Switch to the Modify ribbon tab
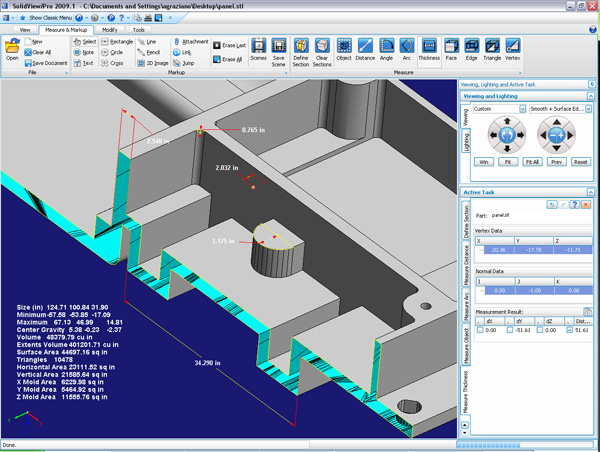Viewport: 600px width, 452px height. coord(110,30)
